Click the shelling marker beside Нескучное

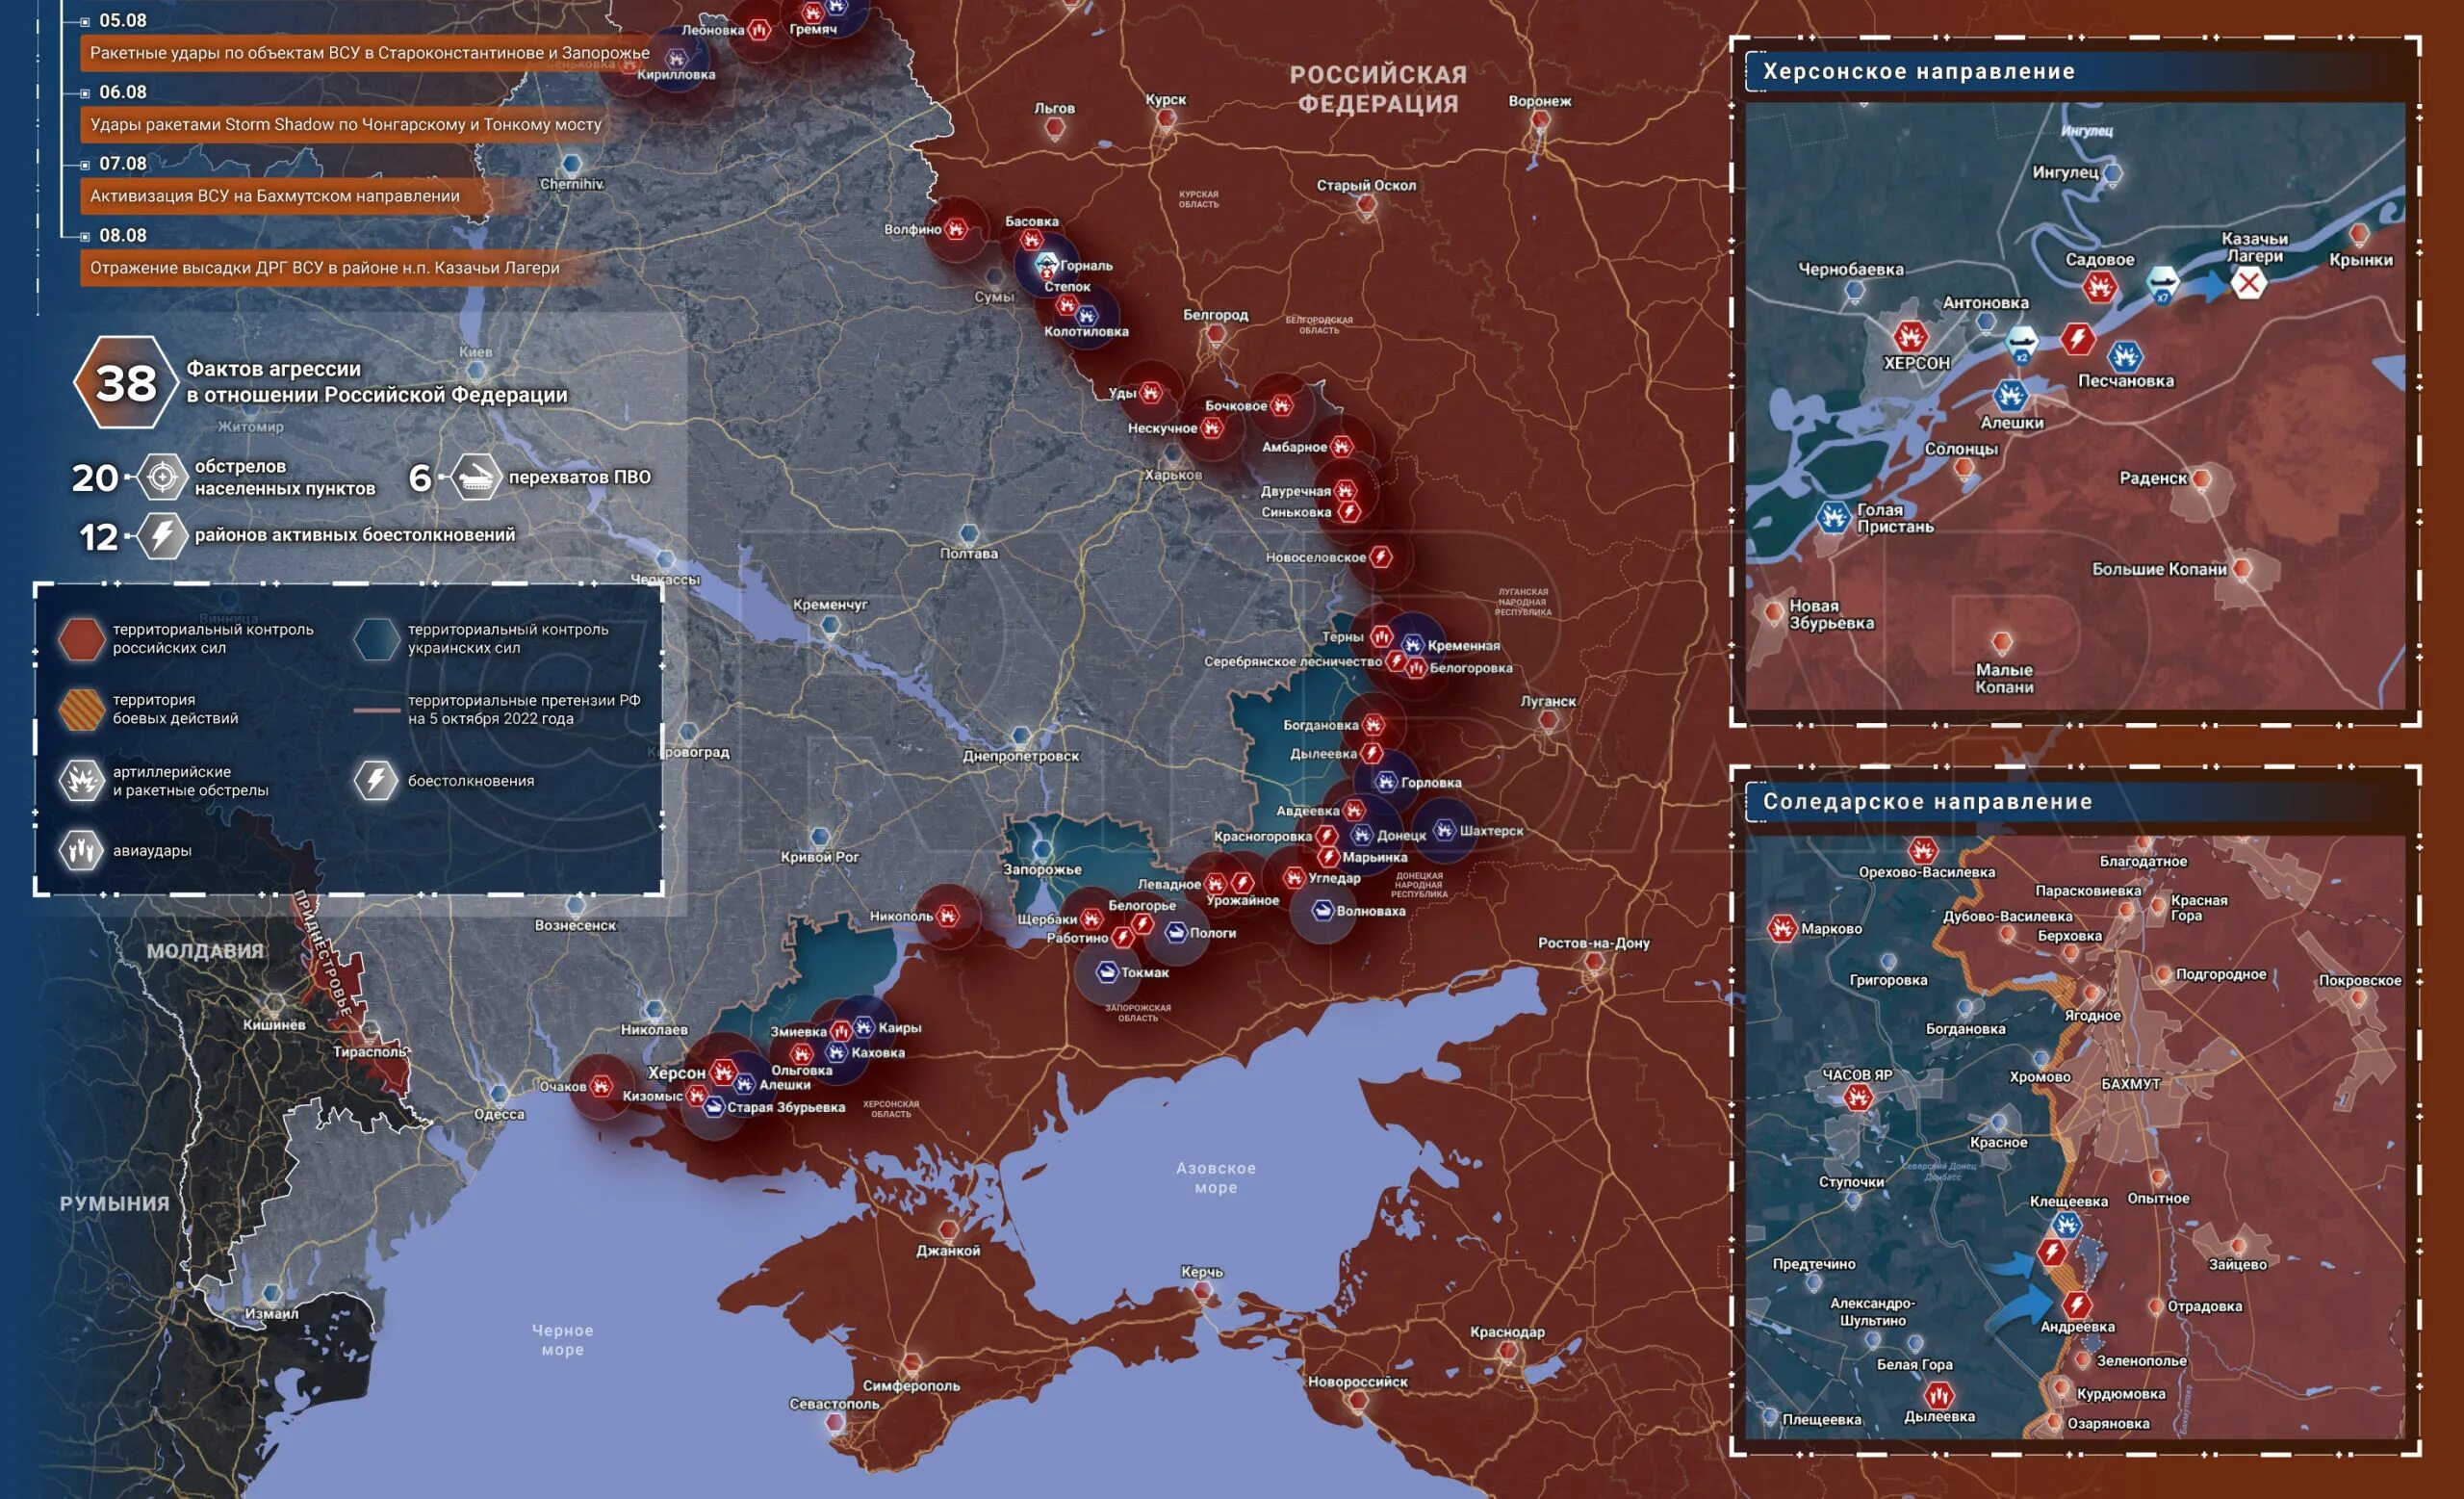pyautogui.click(x=1212, y=428)
